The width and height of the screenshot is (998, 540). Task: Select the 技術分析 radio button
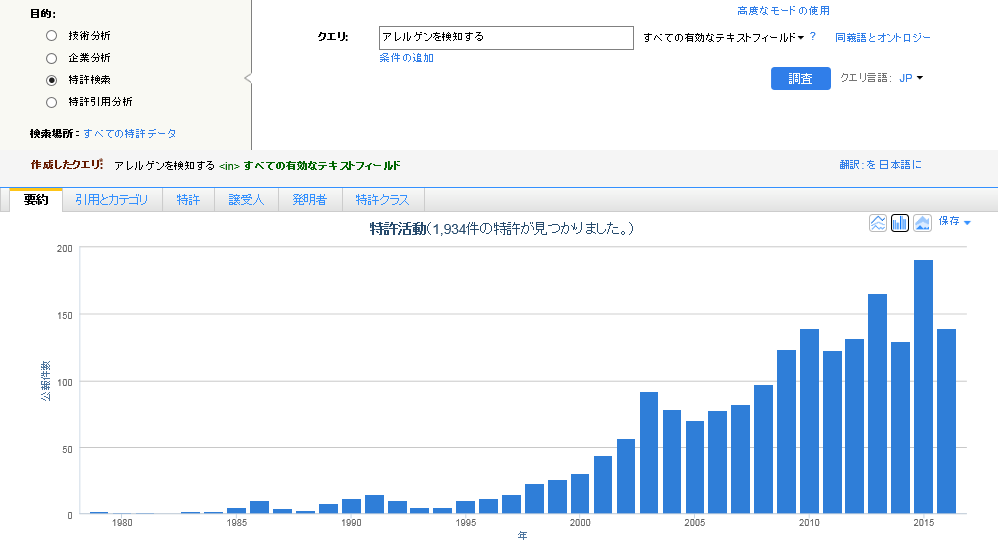click(52, 36)
